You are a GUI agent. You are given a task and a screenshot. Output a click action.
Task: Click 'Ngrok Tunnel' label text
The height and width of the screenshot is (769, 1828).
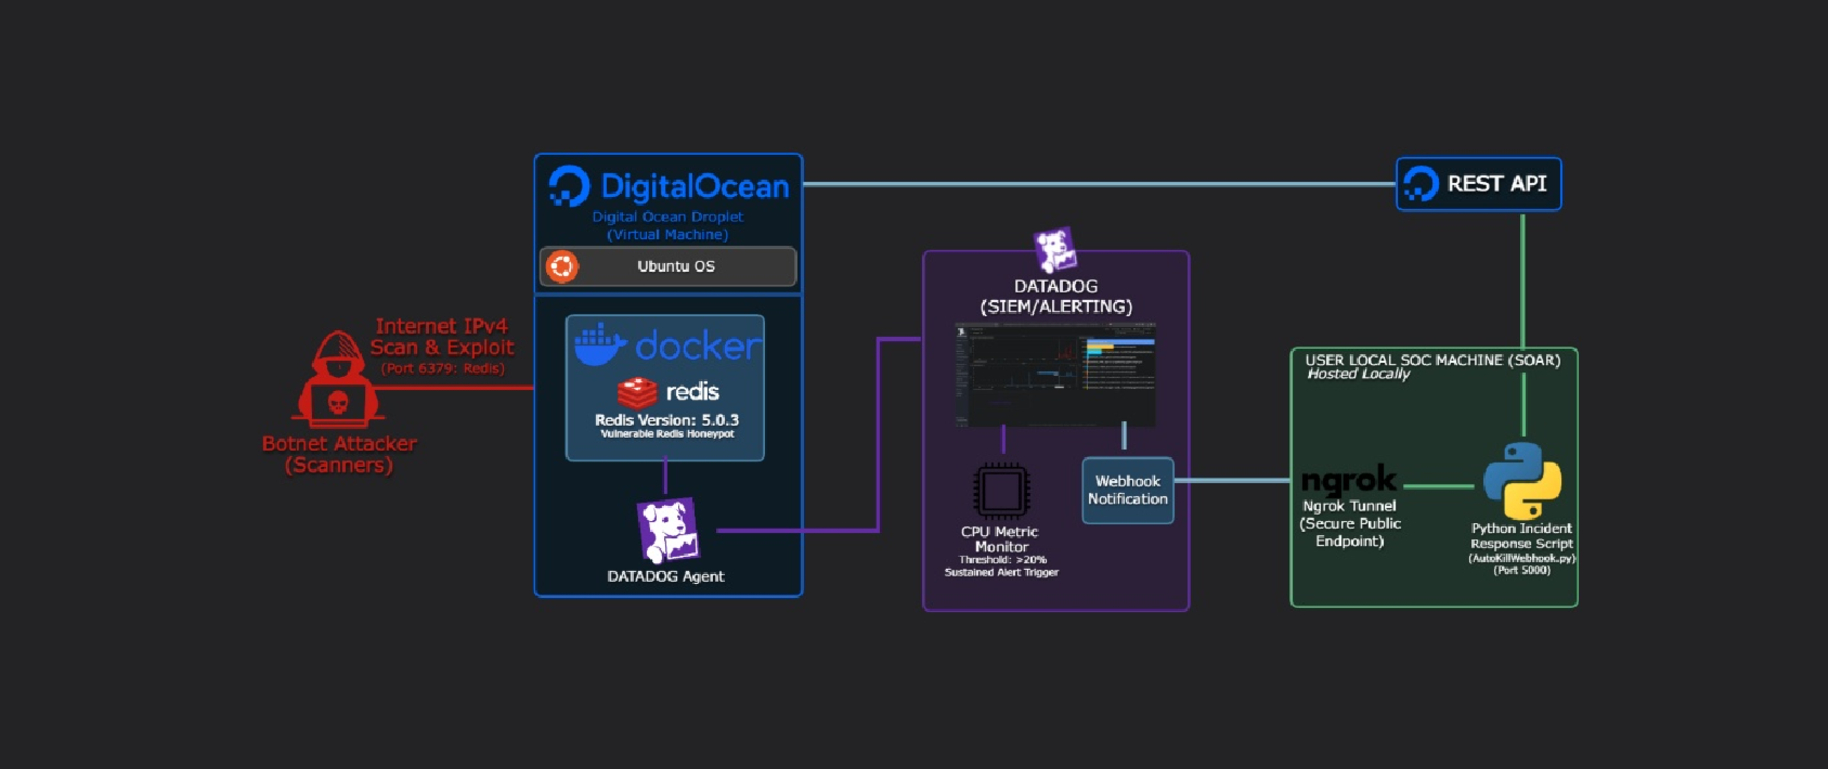point(1349,506)
